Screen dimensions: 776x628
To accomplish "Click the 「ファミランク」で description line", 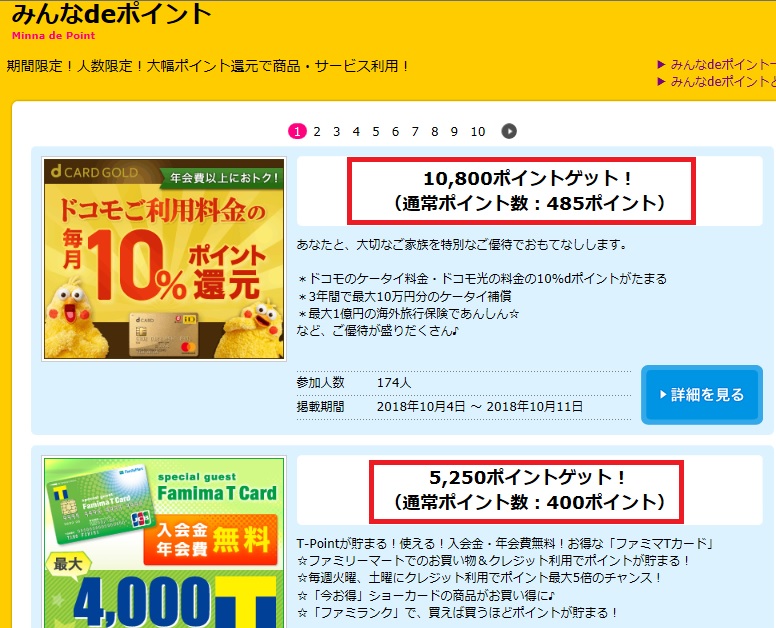I will tap(458, 613).
